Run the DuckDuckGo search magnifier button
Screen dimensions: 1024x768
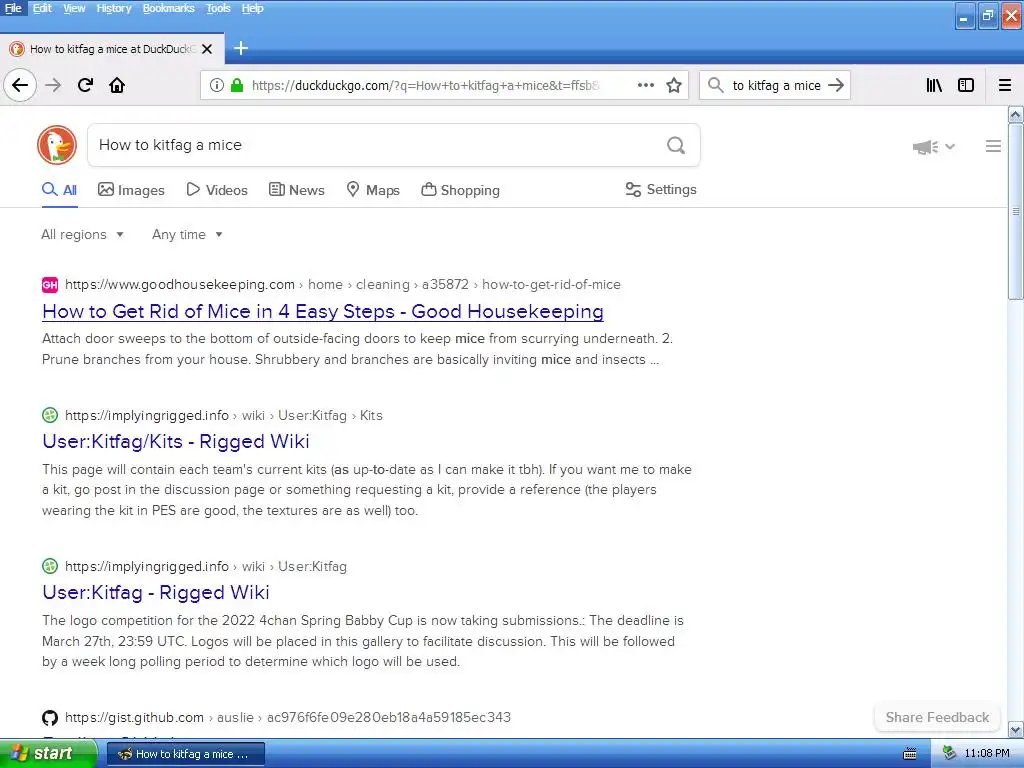(x=676, y=145)
